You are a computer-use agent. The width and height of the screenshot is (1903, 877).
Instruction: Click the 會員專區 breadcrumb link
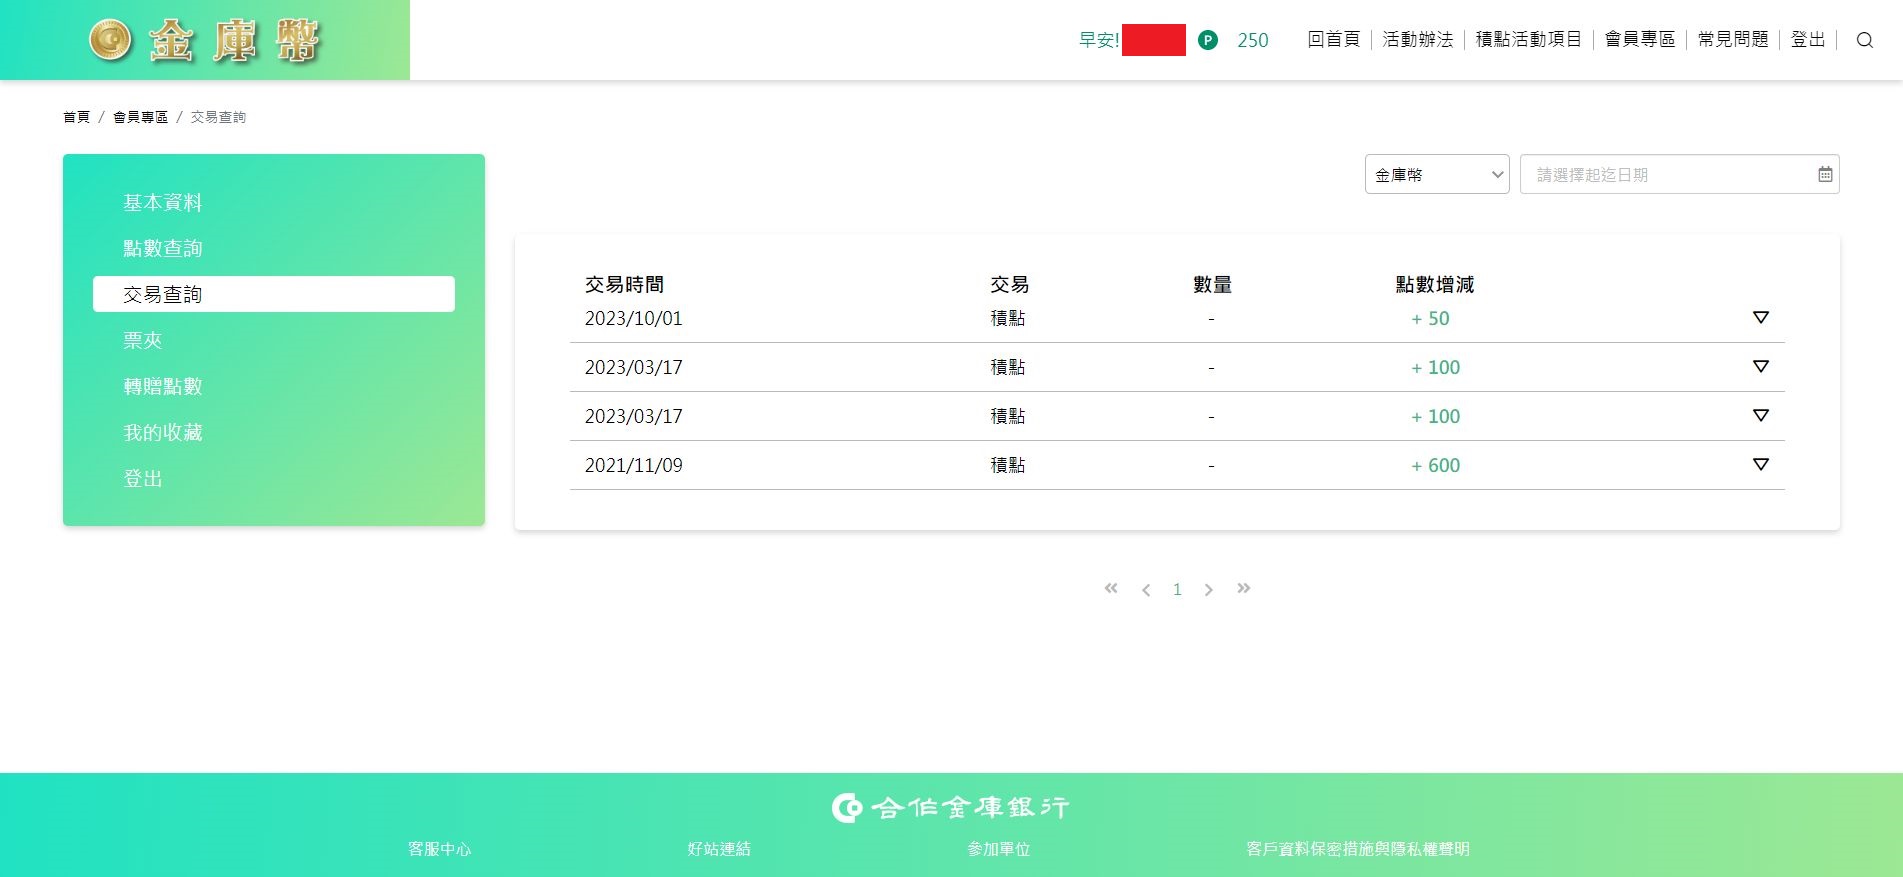pyautogui.click(x=140, y=117)
